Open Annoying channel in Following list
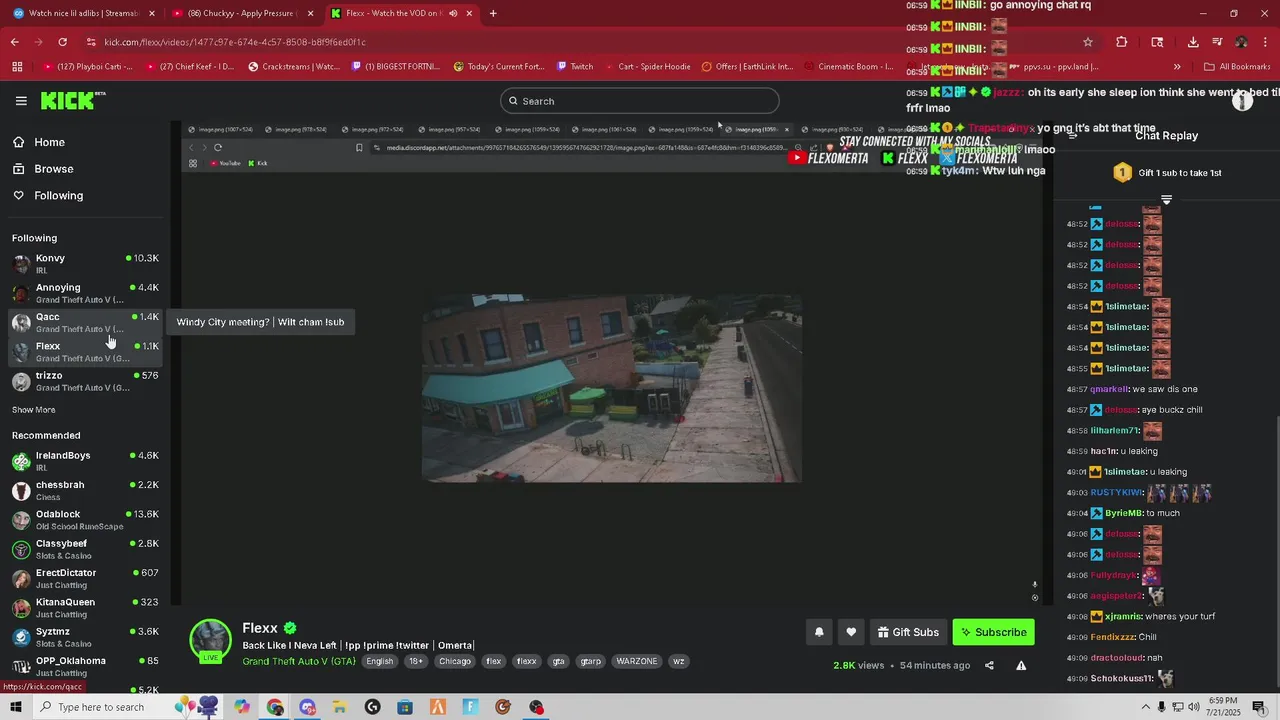The height and width of the screenshot is (720, 1280). click(x=85, y=293)
